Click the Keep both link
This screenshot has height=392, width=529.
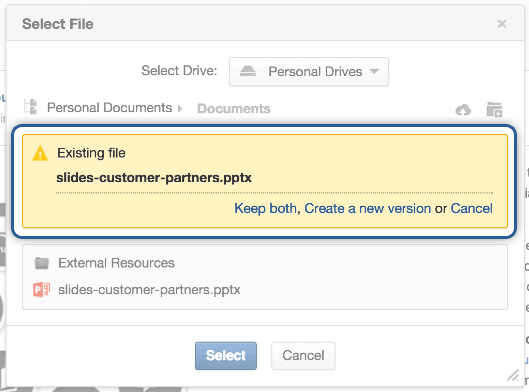click(266, 208)
